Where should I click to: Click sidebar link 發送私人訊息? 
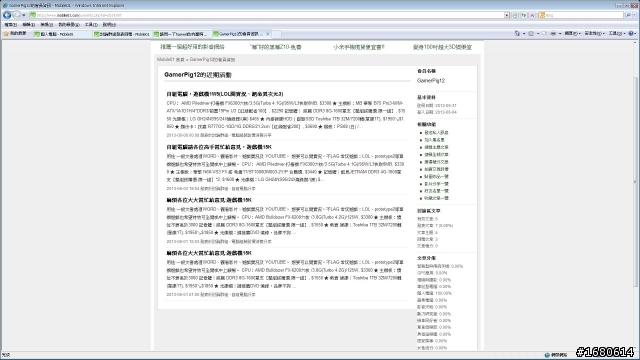[x=436, y=133]
